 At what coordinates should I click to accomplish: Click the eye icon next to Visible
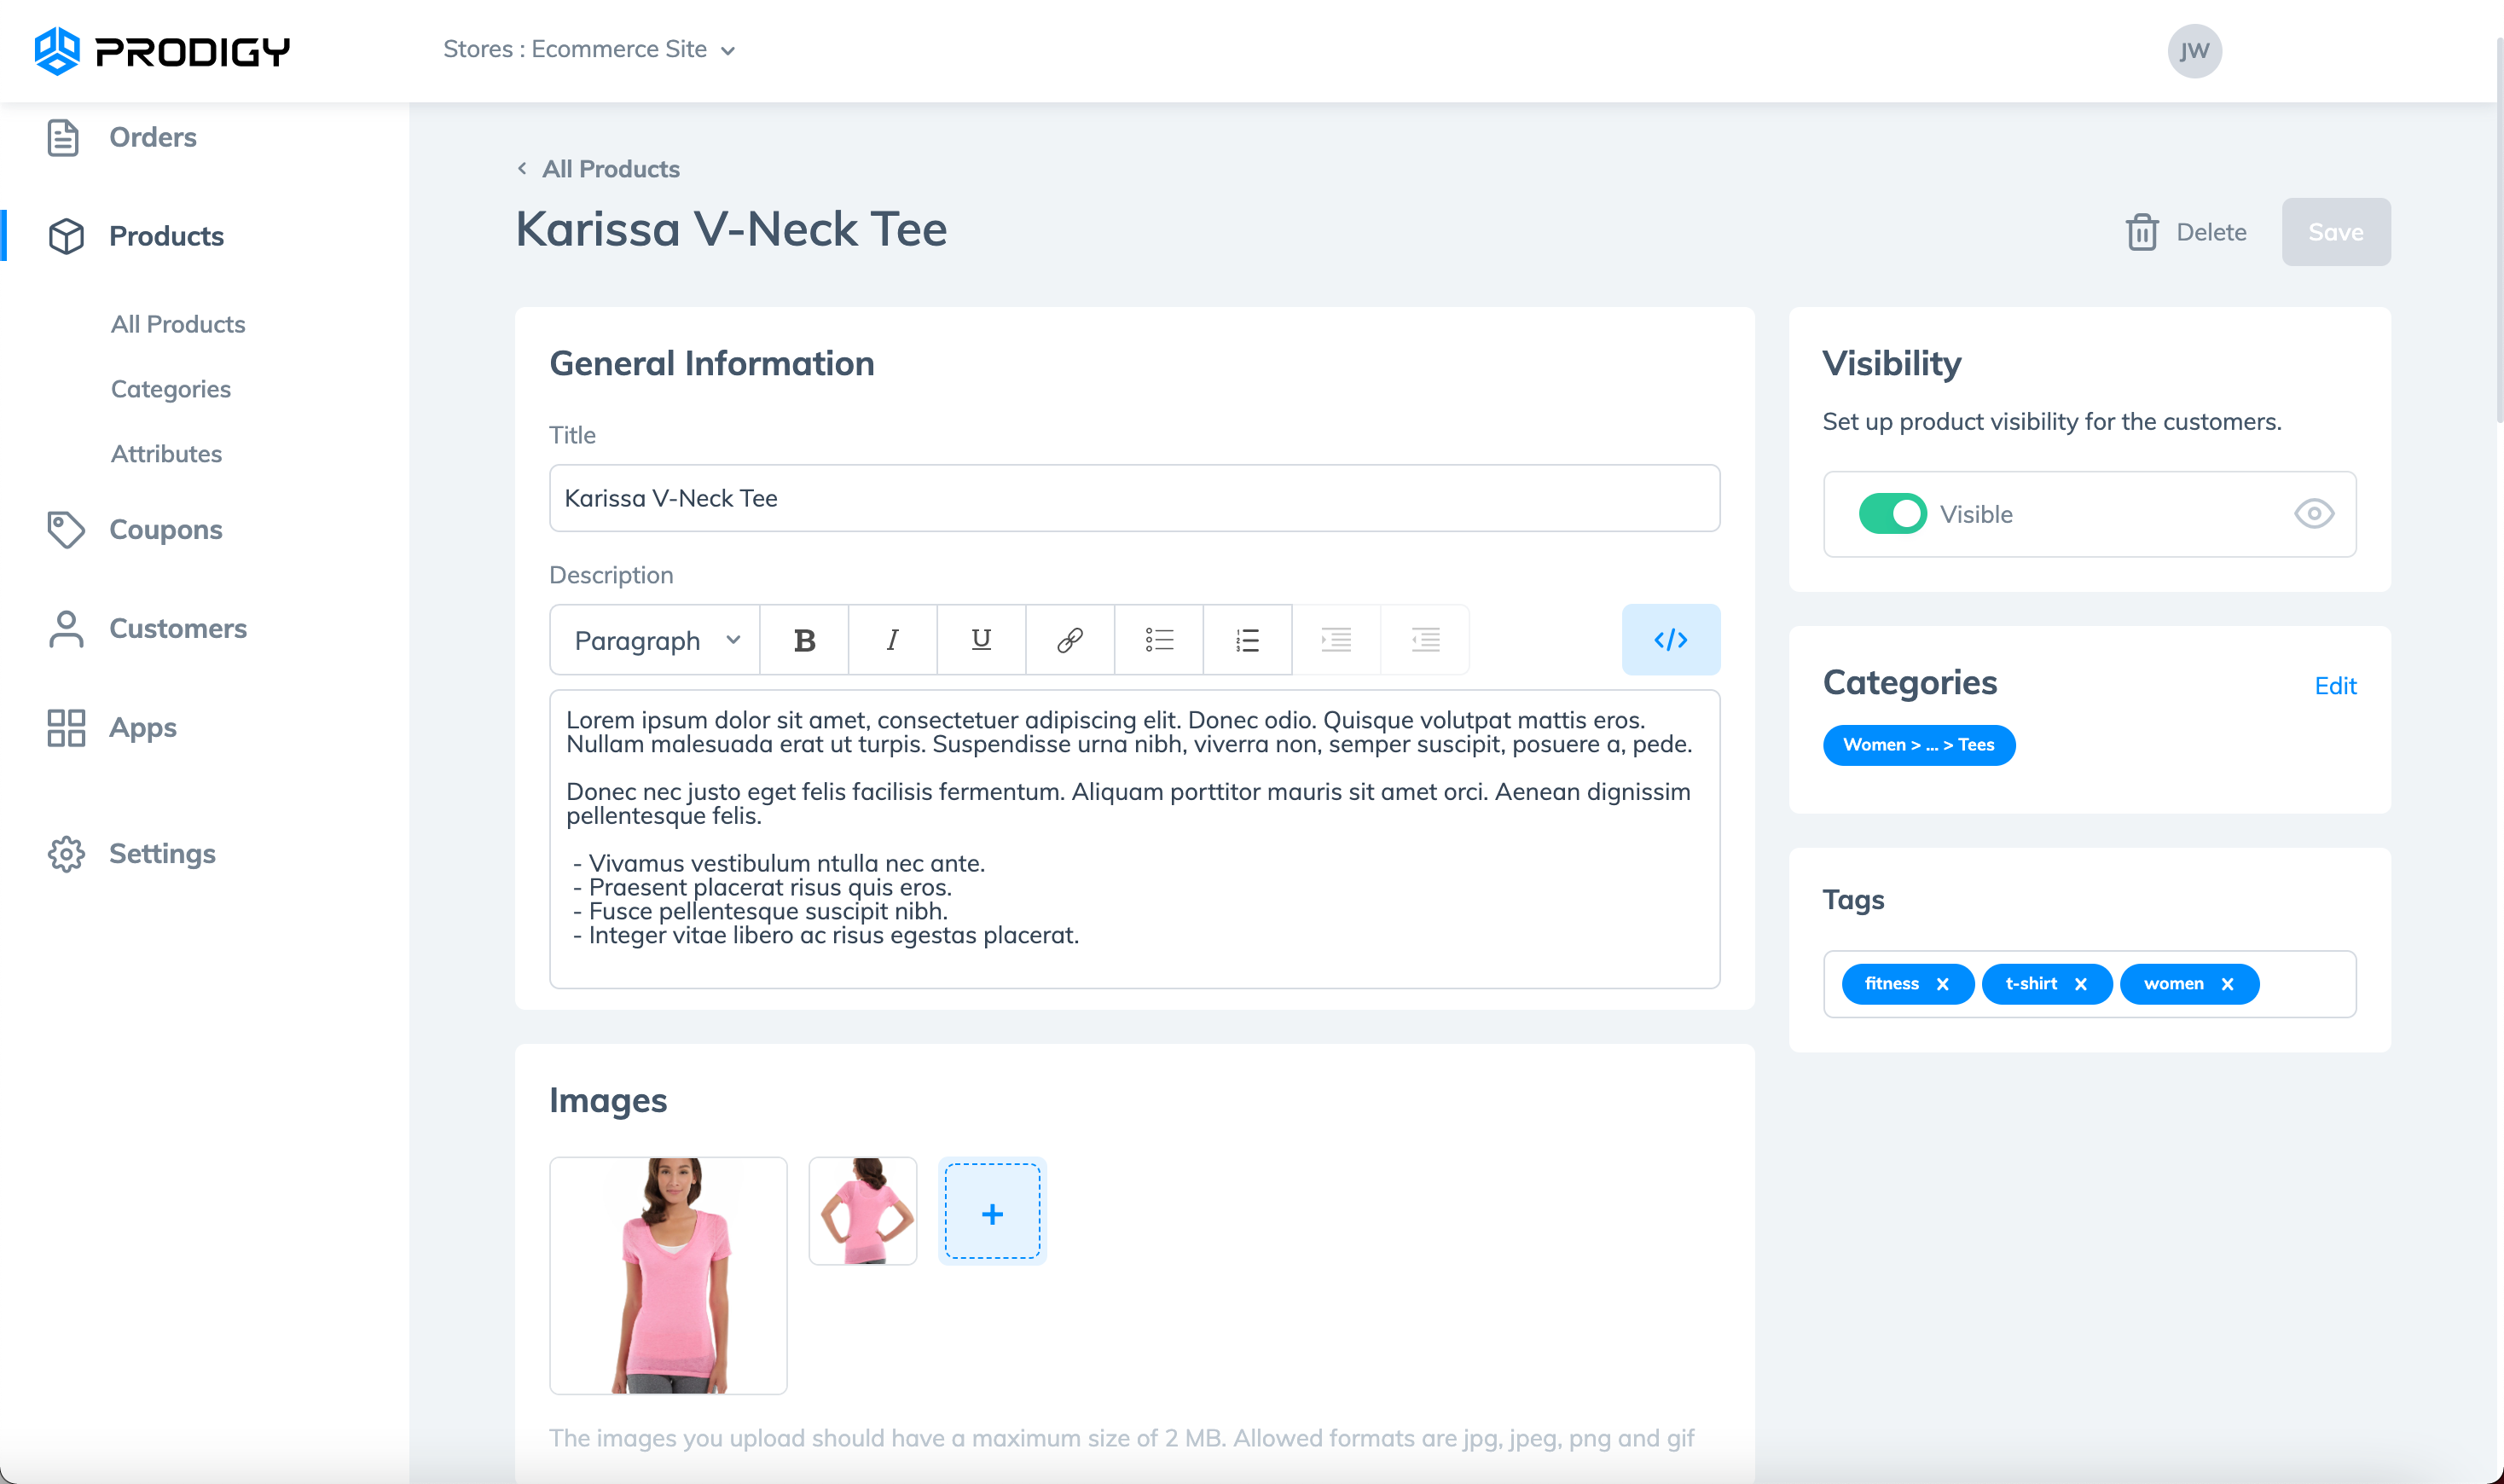[x=2313, y=513]
